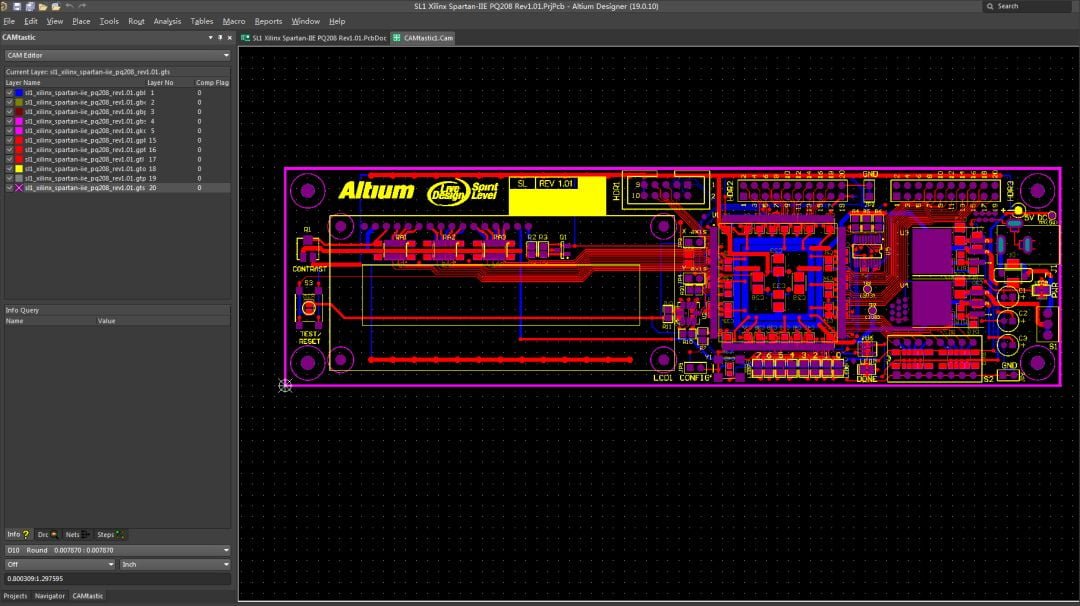
Task: Open the Rout menu
Action: point(136,21)
